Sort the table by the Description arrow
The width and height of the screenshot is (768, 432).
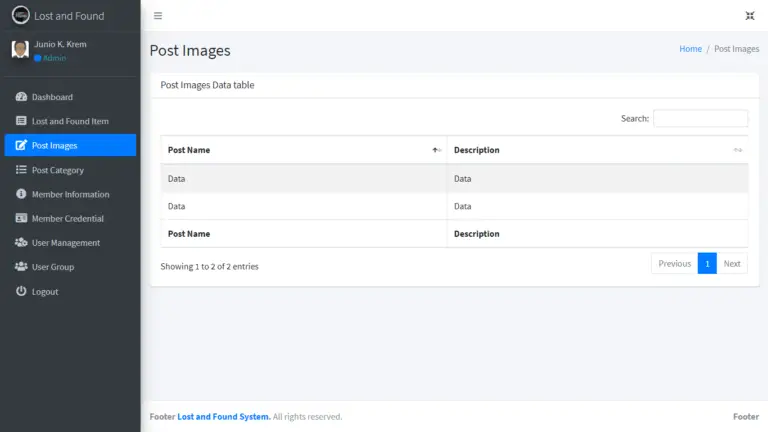(x=738, y=150)
